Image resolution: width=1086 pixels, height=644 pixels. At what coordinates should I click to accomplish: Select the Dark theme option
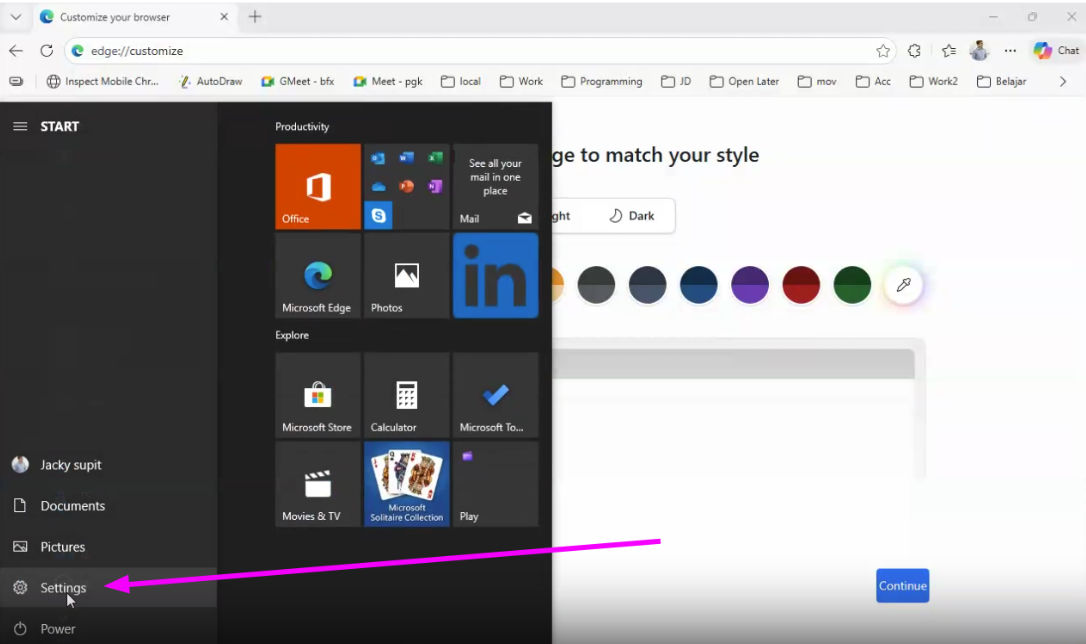pyautogui.click(x=632, y=216)
